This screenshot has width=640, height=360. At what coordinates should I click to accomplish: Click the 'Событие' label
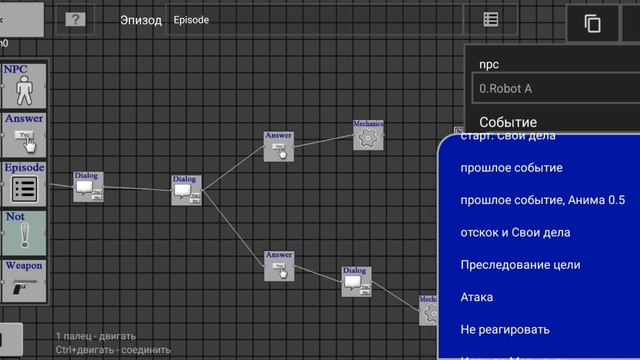point(508,122)
